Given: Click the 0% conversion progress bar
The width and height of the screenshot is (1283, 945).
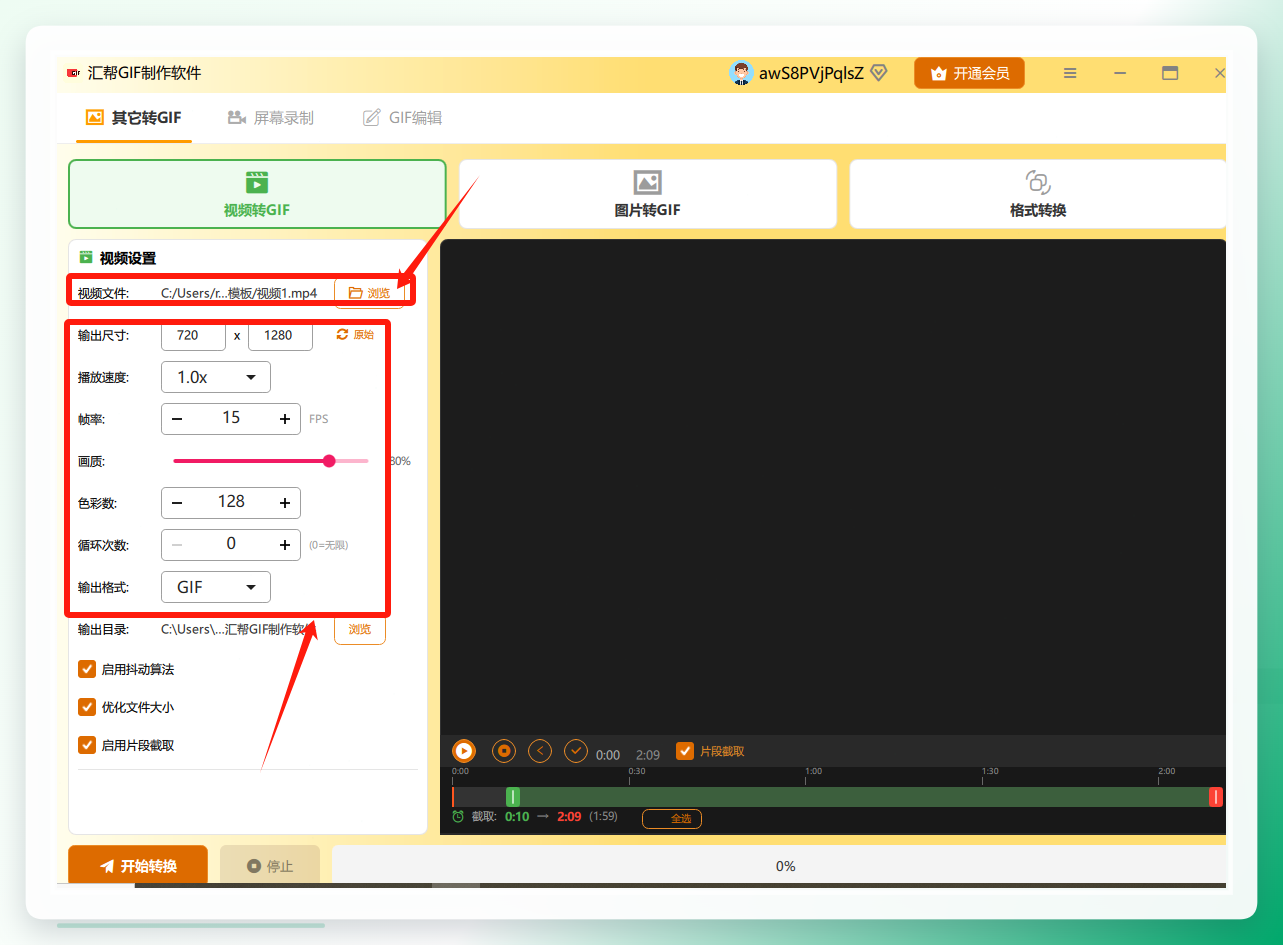Looking at the screenshot, I should [779, 866].
